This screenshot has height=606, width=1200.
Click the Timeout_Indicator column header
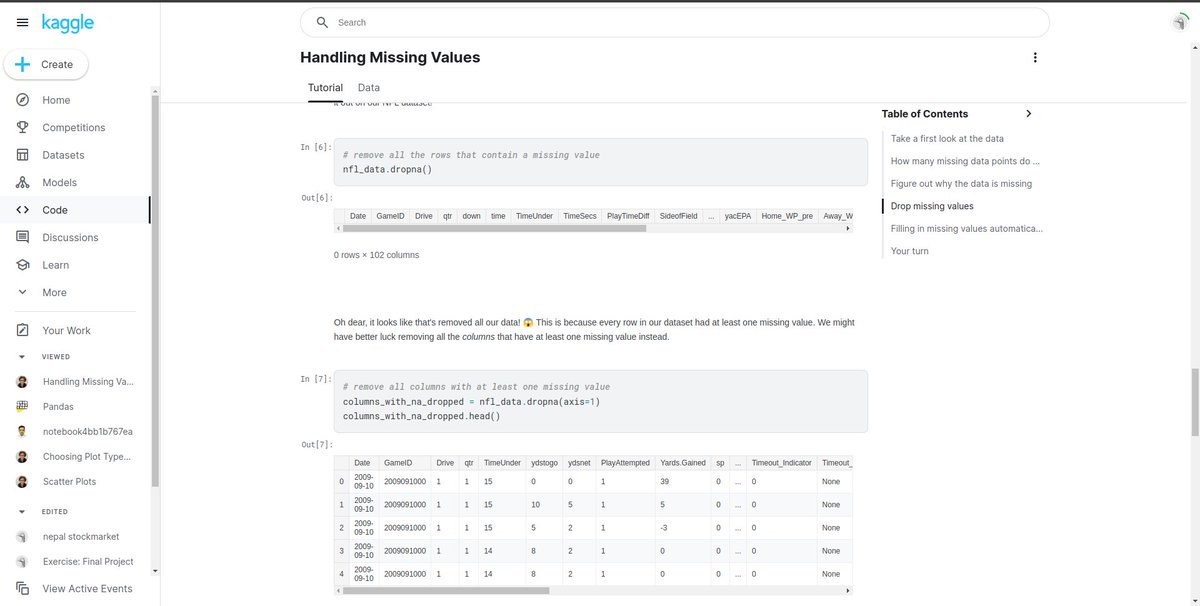coord(781,463)
